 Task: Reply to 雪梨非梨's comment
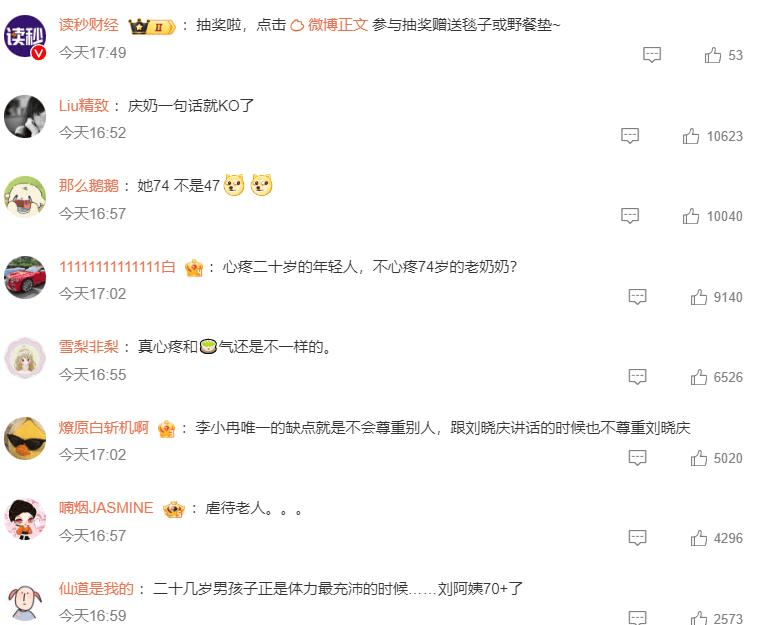(637, 377)
